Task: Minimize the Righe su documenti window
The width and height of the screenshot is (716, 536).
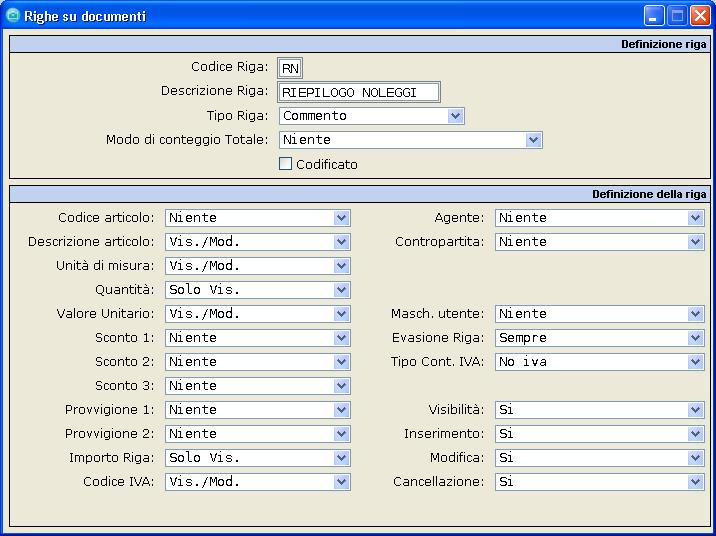Action: [654, 16]
